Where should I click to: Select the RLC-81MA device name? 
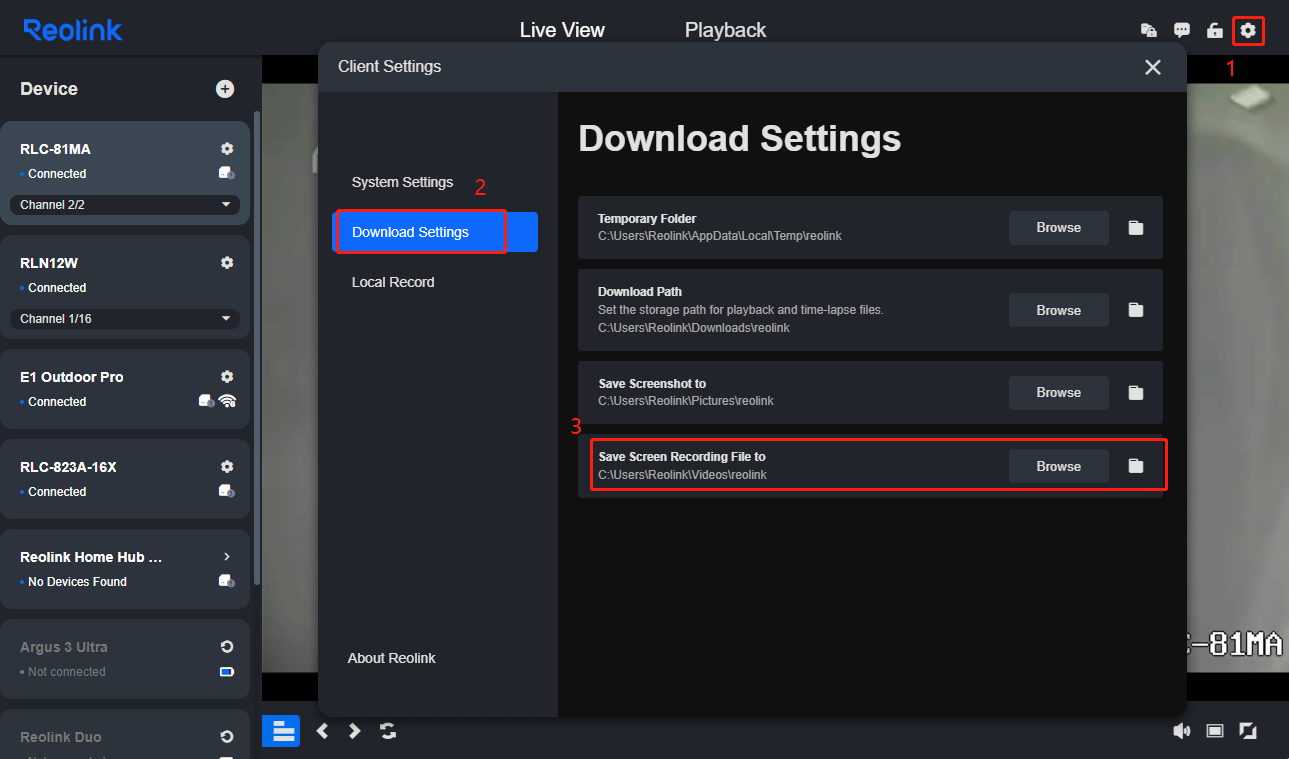click(55, 149)
